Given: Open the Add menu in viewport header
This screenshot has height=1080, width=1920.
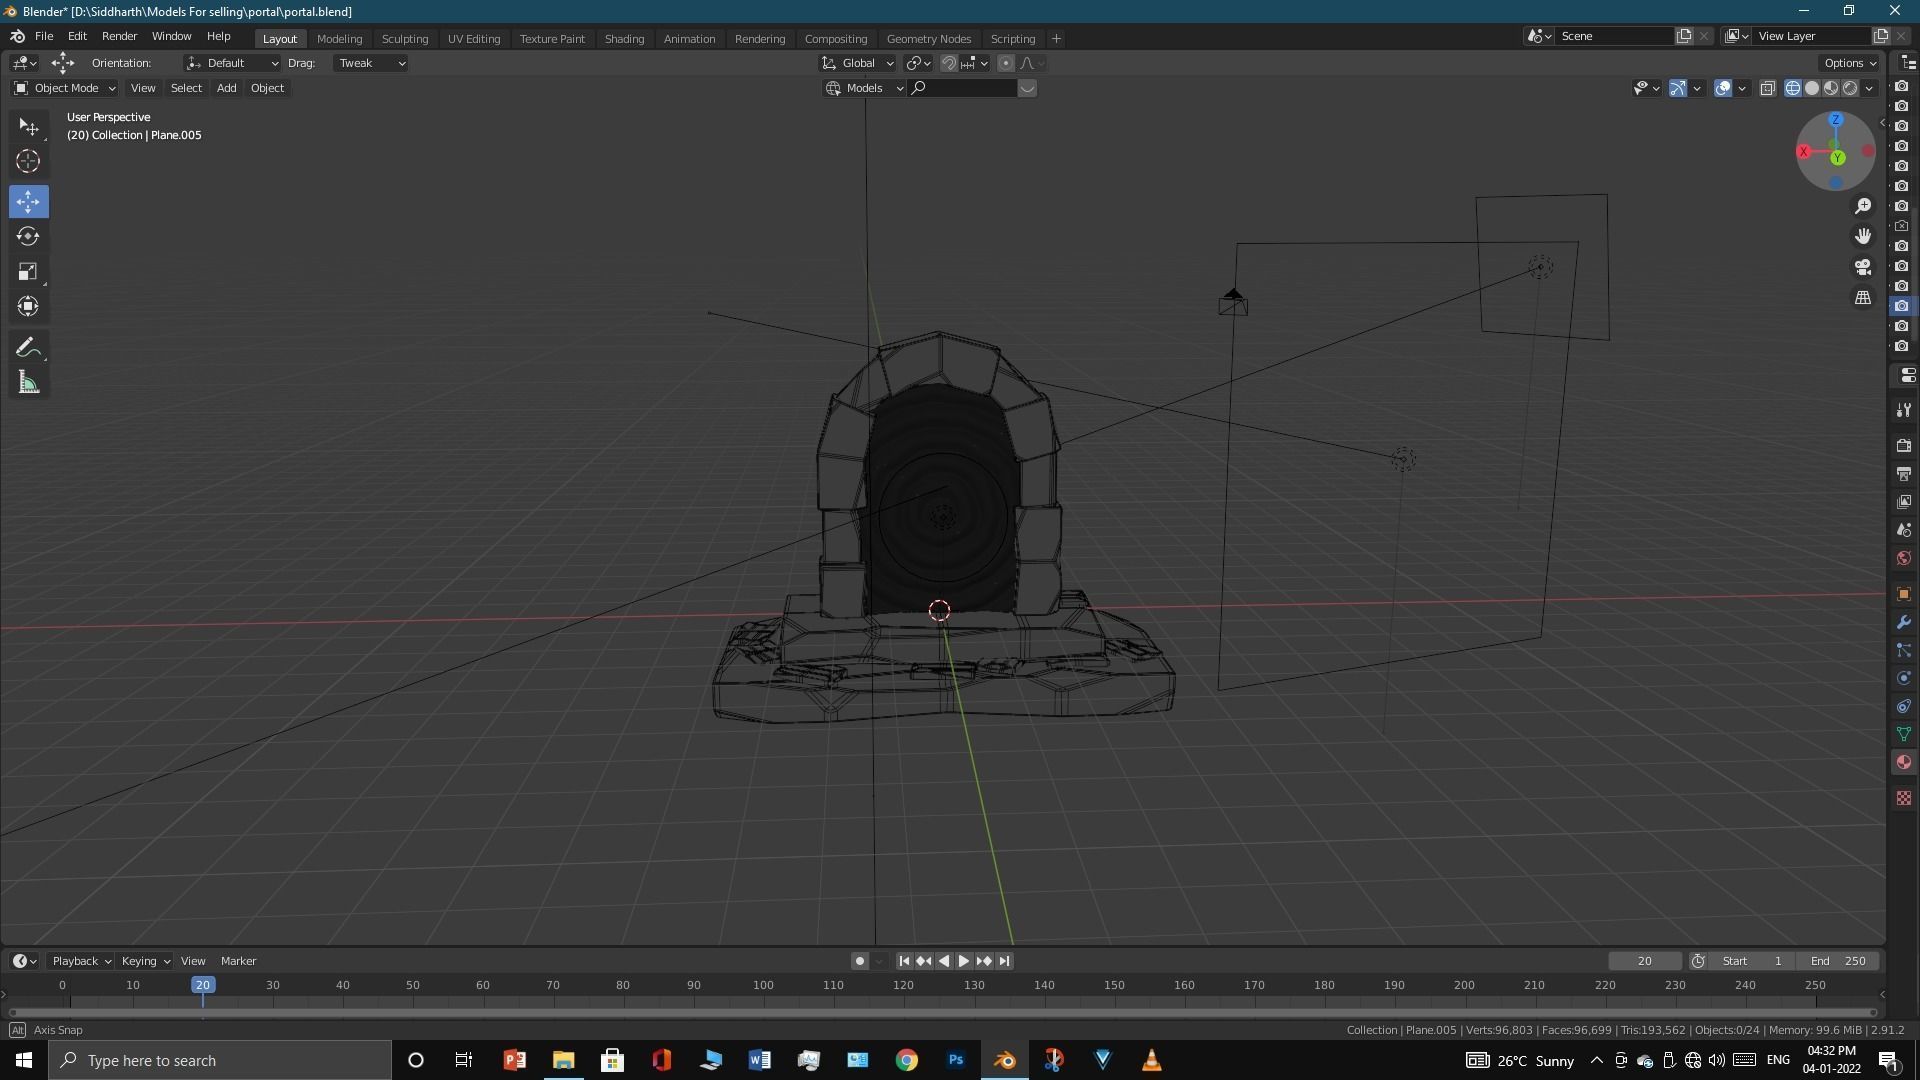Looking at the screenshot, I should point(227,88).
